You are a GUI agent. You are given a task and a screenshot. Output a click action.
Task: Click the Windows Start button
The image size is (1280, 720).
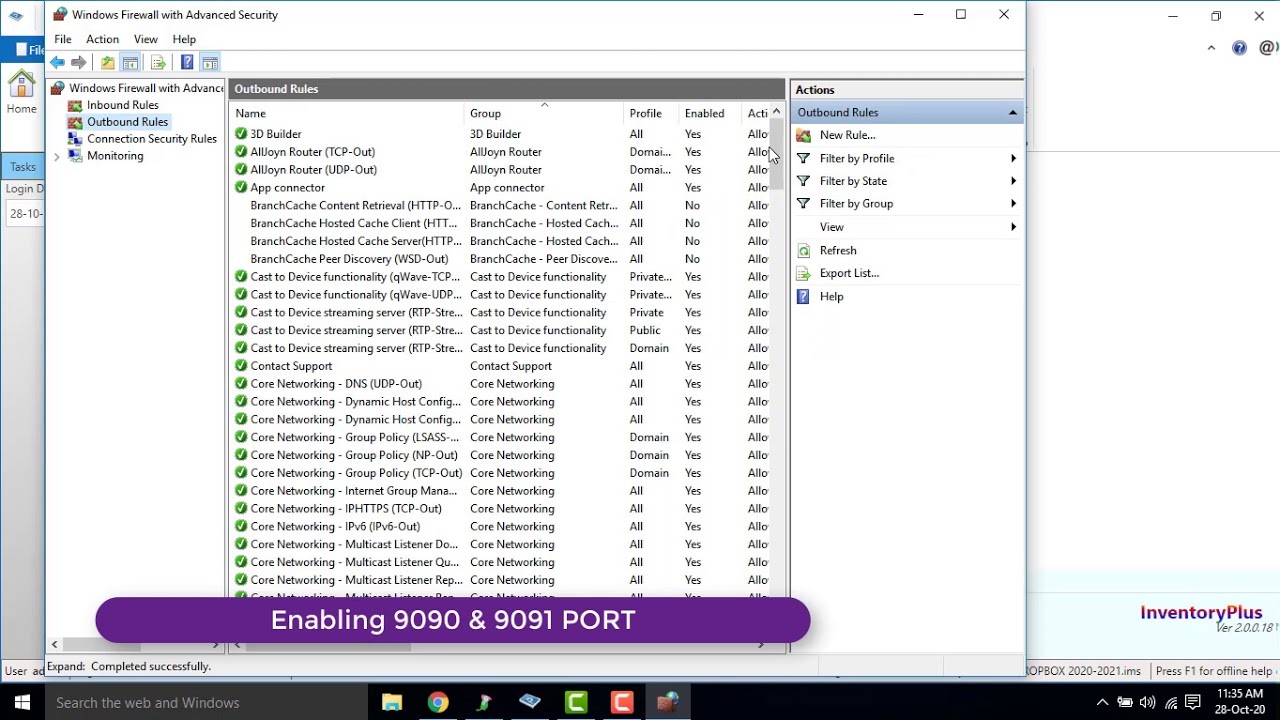click(x=22, y=702)
